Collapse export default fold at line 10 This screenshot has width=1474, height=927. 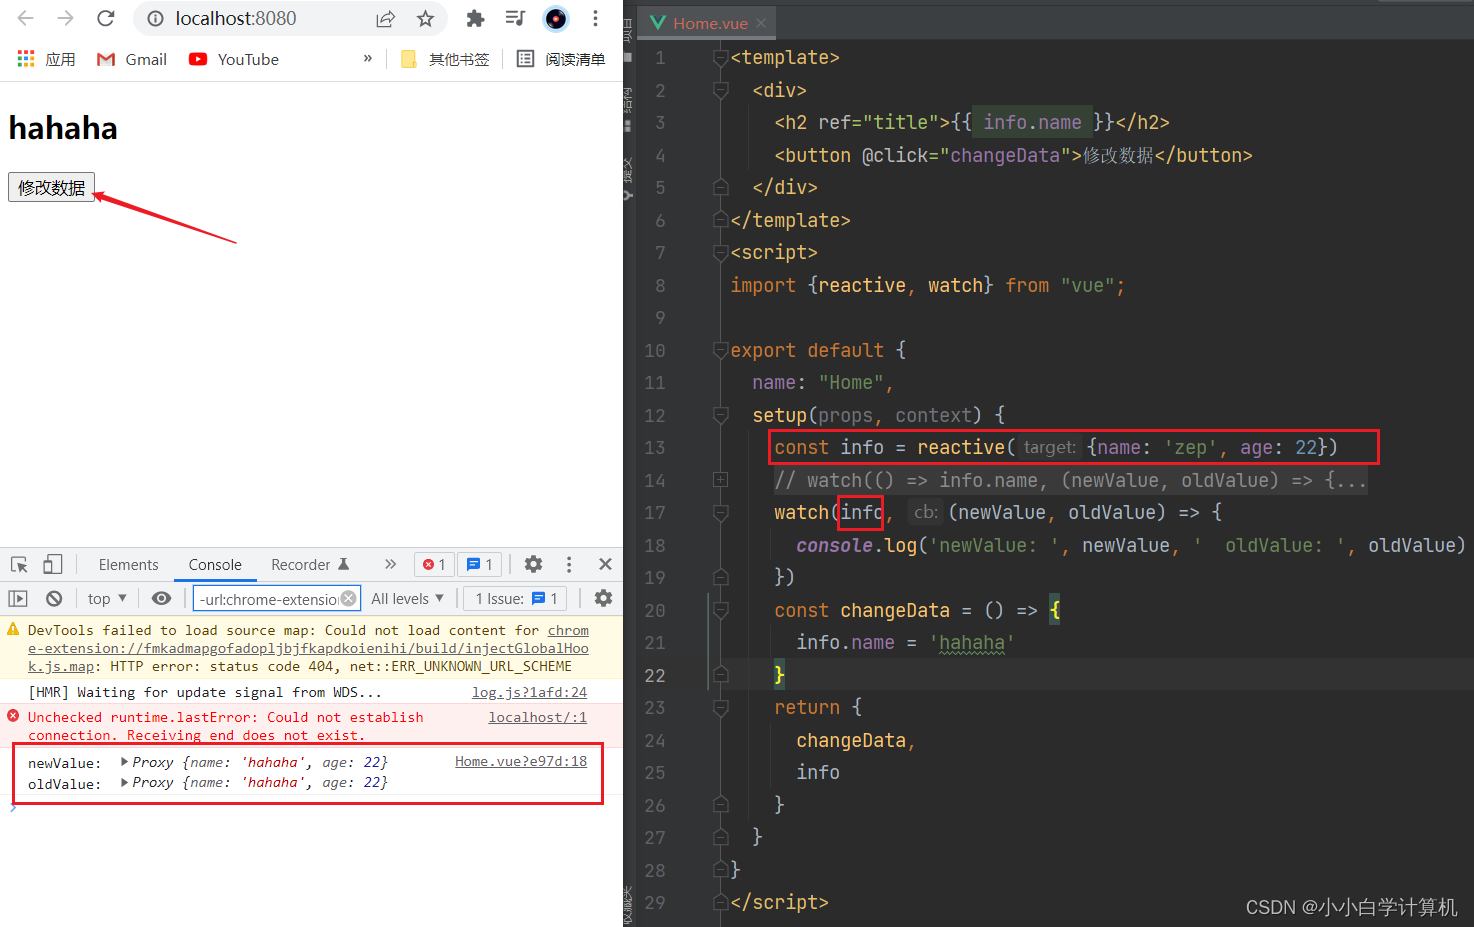point(720,350)
